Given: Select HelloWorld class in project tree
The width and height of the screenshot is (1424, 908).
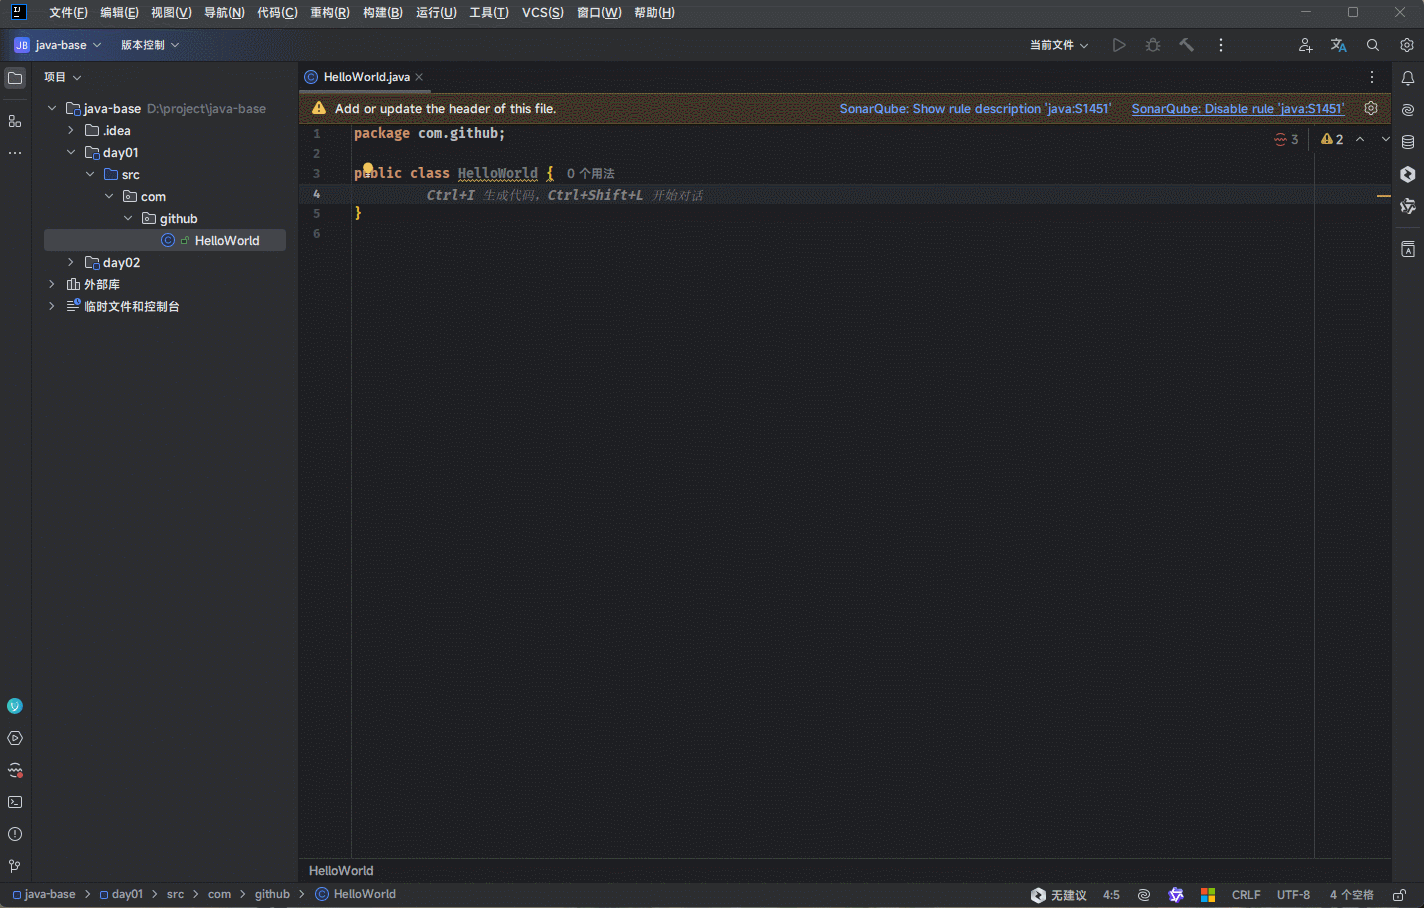Looking at the screenshot, I should click(226, 241).
